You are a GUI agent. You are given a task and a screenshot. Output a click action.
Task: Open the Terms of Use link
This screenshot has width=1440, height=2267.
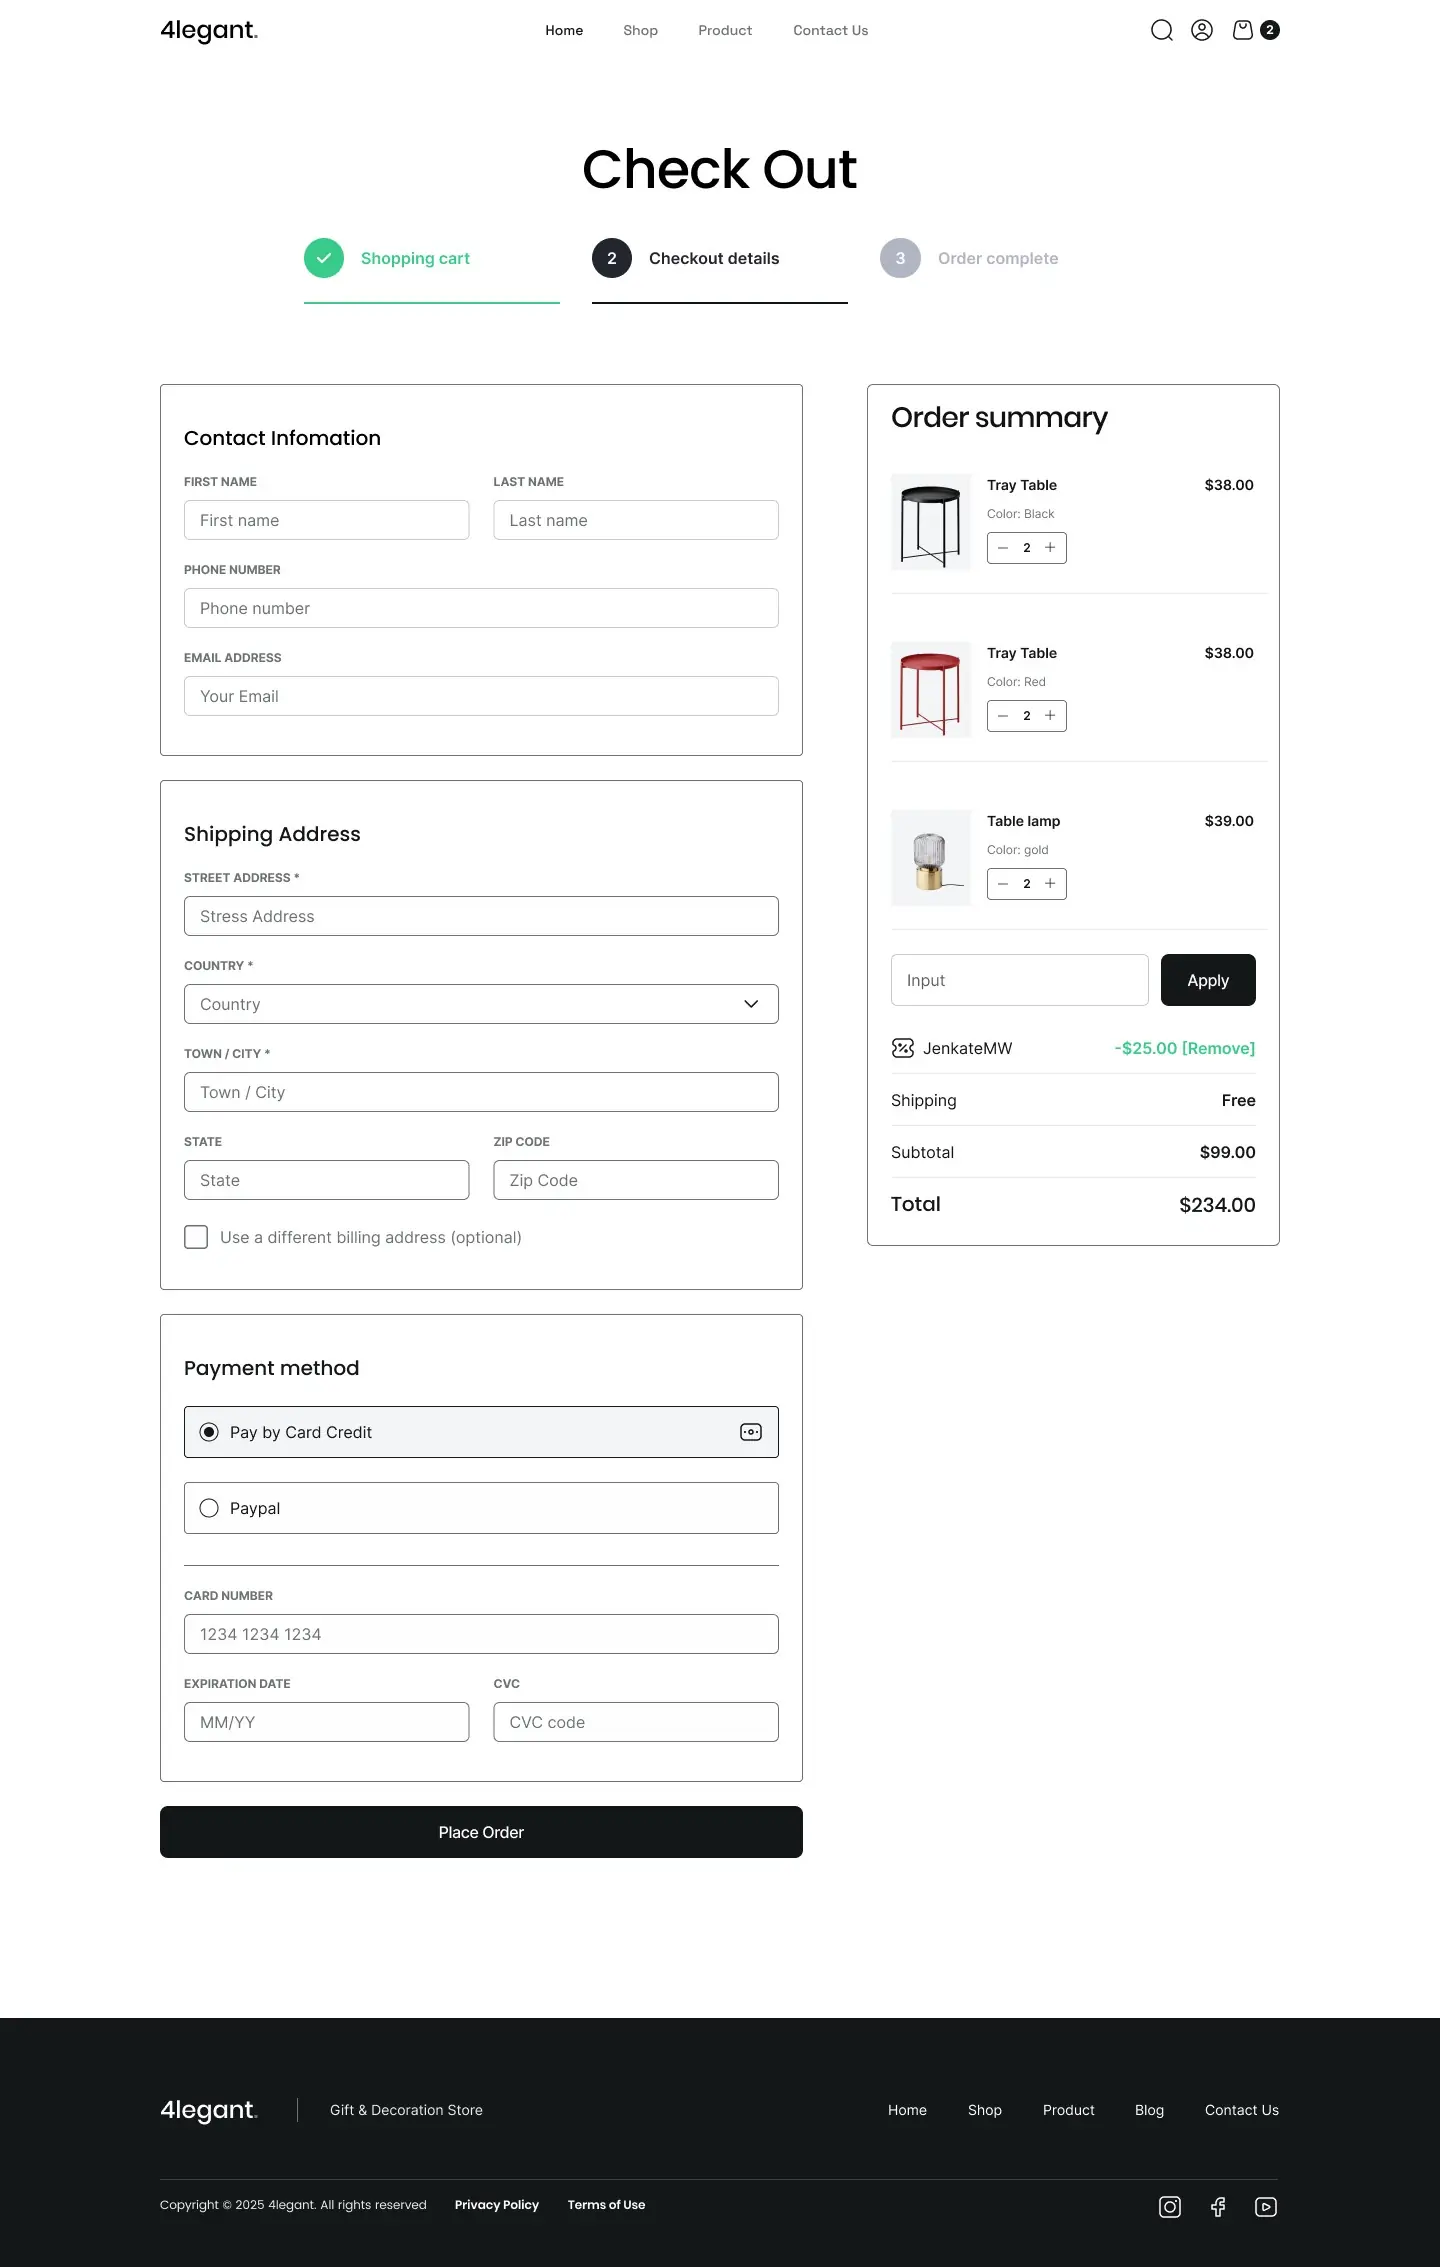[x=606, y=2205]
